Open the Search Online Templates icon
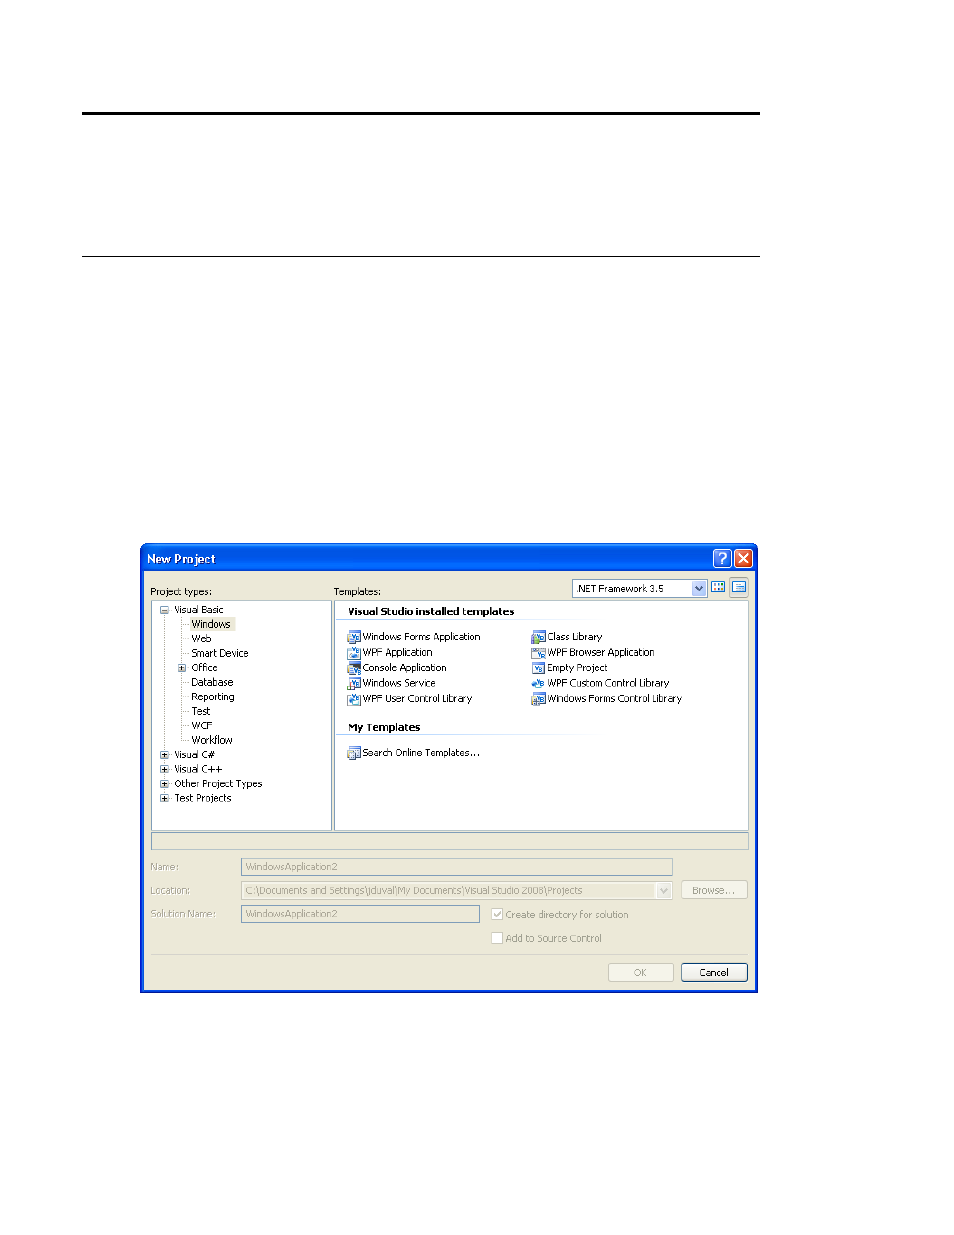Viewport: 954px width, 1235px height. click(354, 753)
